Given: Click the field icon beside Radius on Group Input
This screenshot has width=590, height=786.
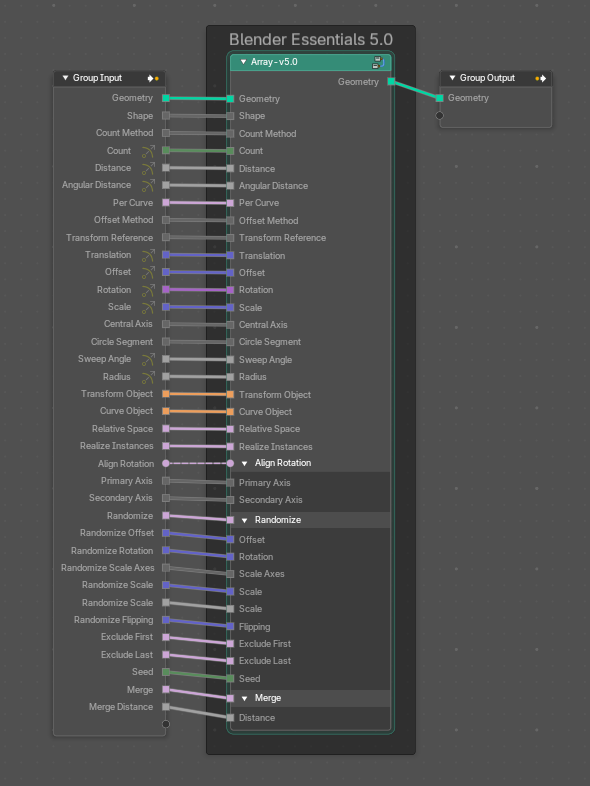Looking at the screenshot, I should pyautogui.click(x=148, y=377).
